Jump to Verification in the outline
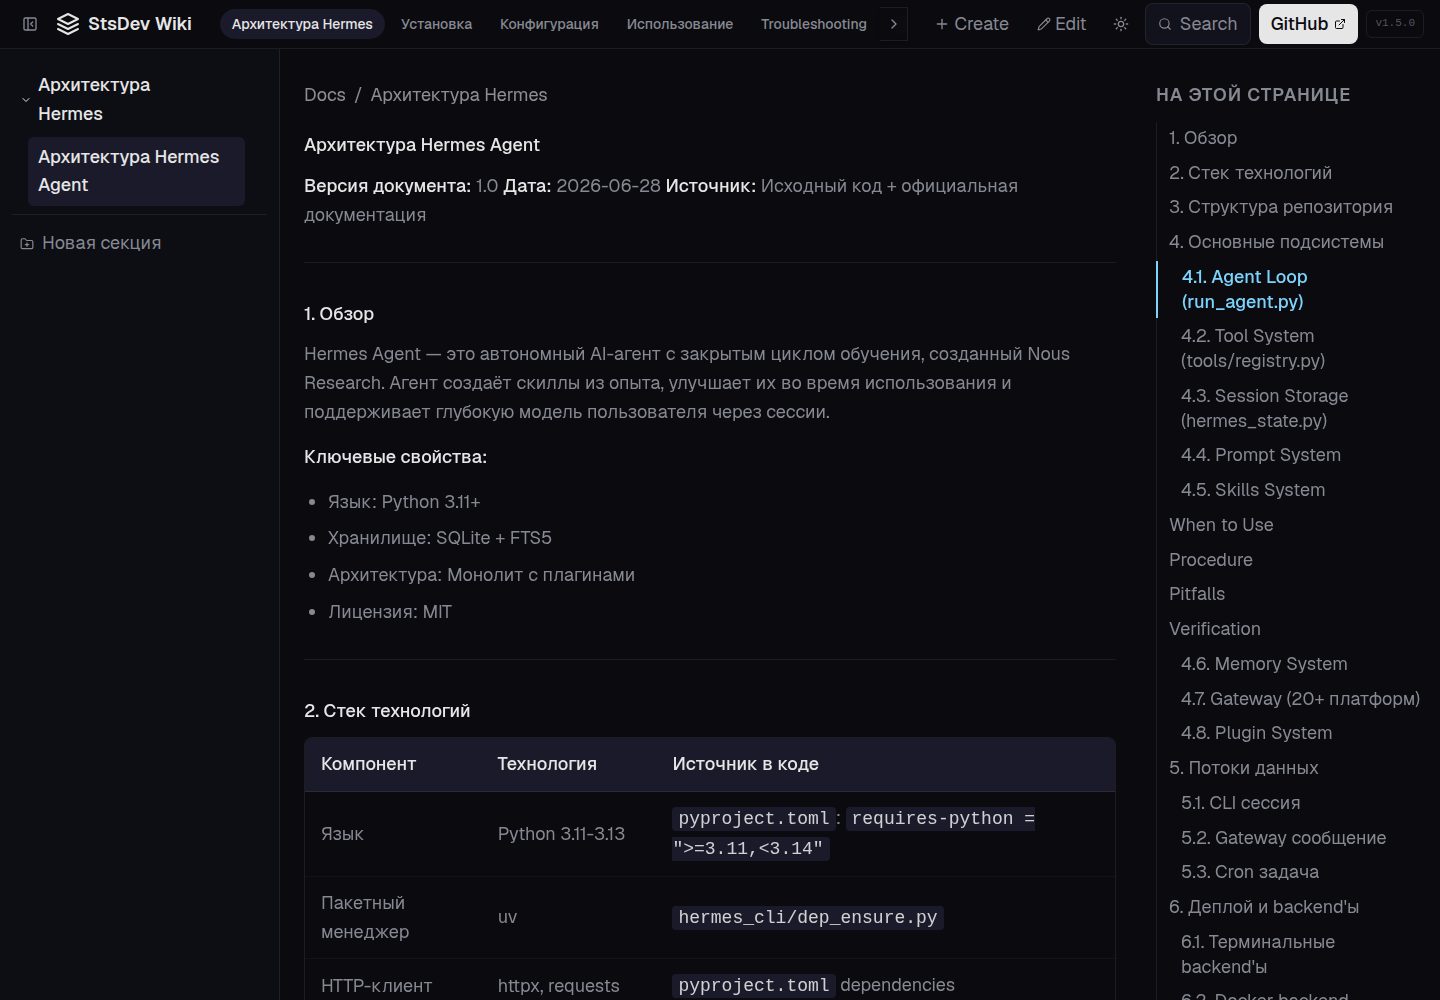Screen dimensions: 1440x1000 tap(1215, 629)
